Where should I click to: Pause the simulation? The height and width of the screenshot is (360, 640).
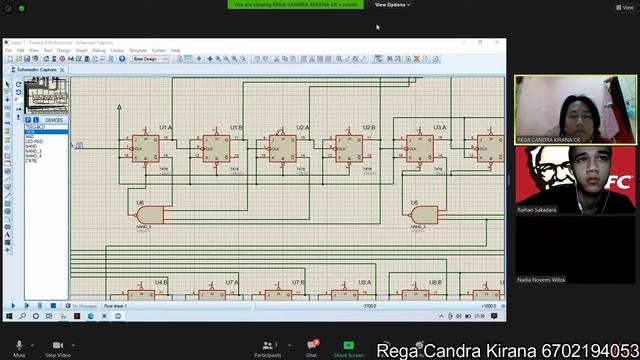coord(40,306)
